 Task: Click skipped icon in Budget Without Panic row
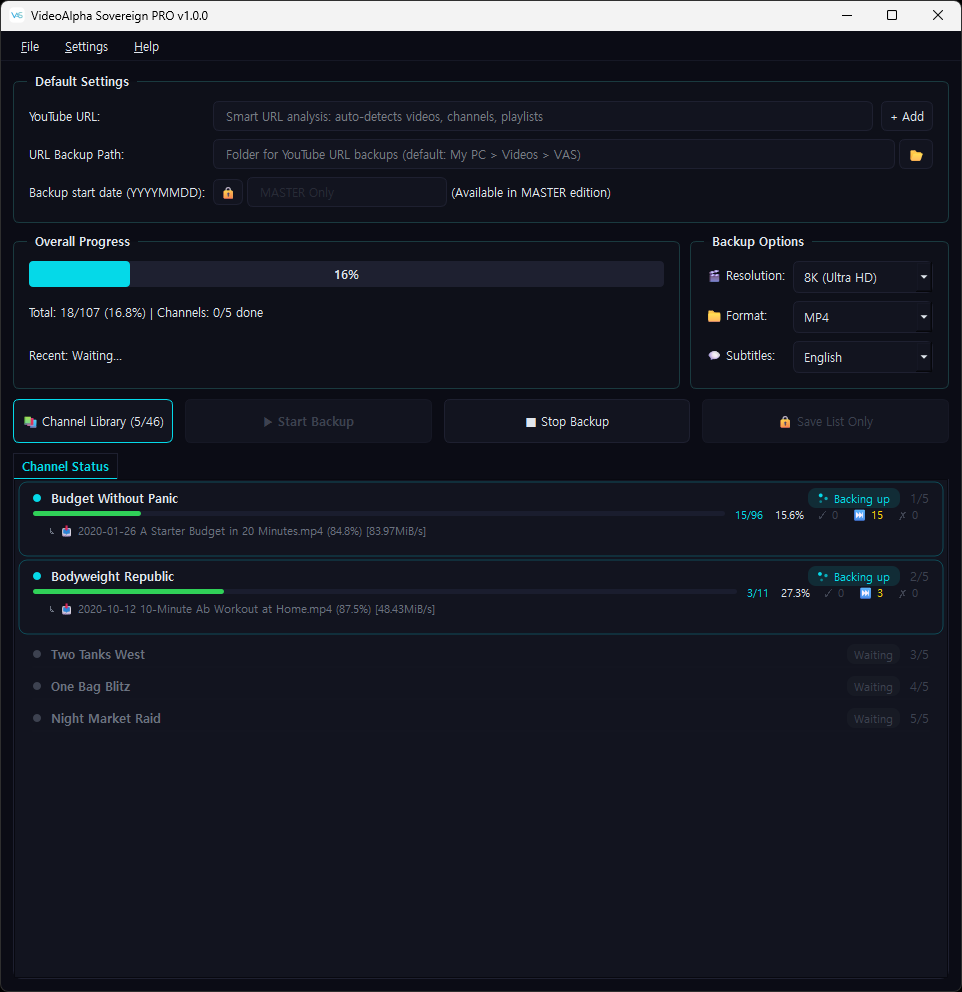(859, 515)
